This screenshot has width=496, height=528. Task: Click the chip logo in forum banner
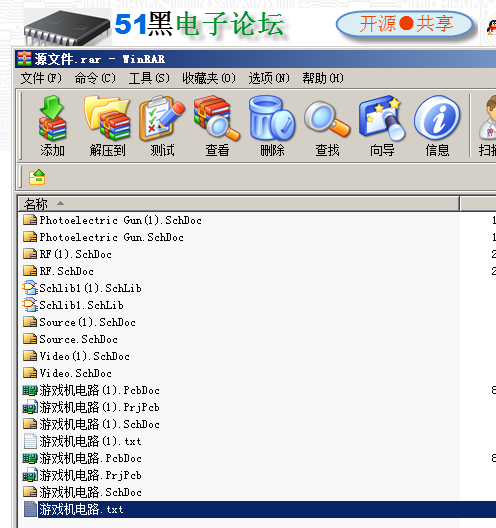[67, 28]
